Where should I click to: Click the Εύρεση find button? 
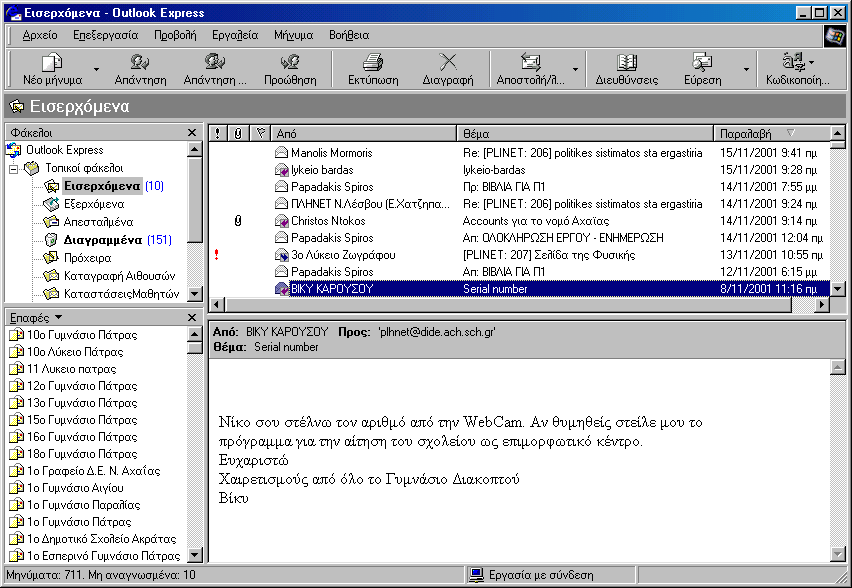pos(703,69)
